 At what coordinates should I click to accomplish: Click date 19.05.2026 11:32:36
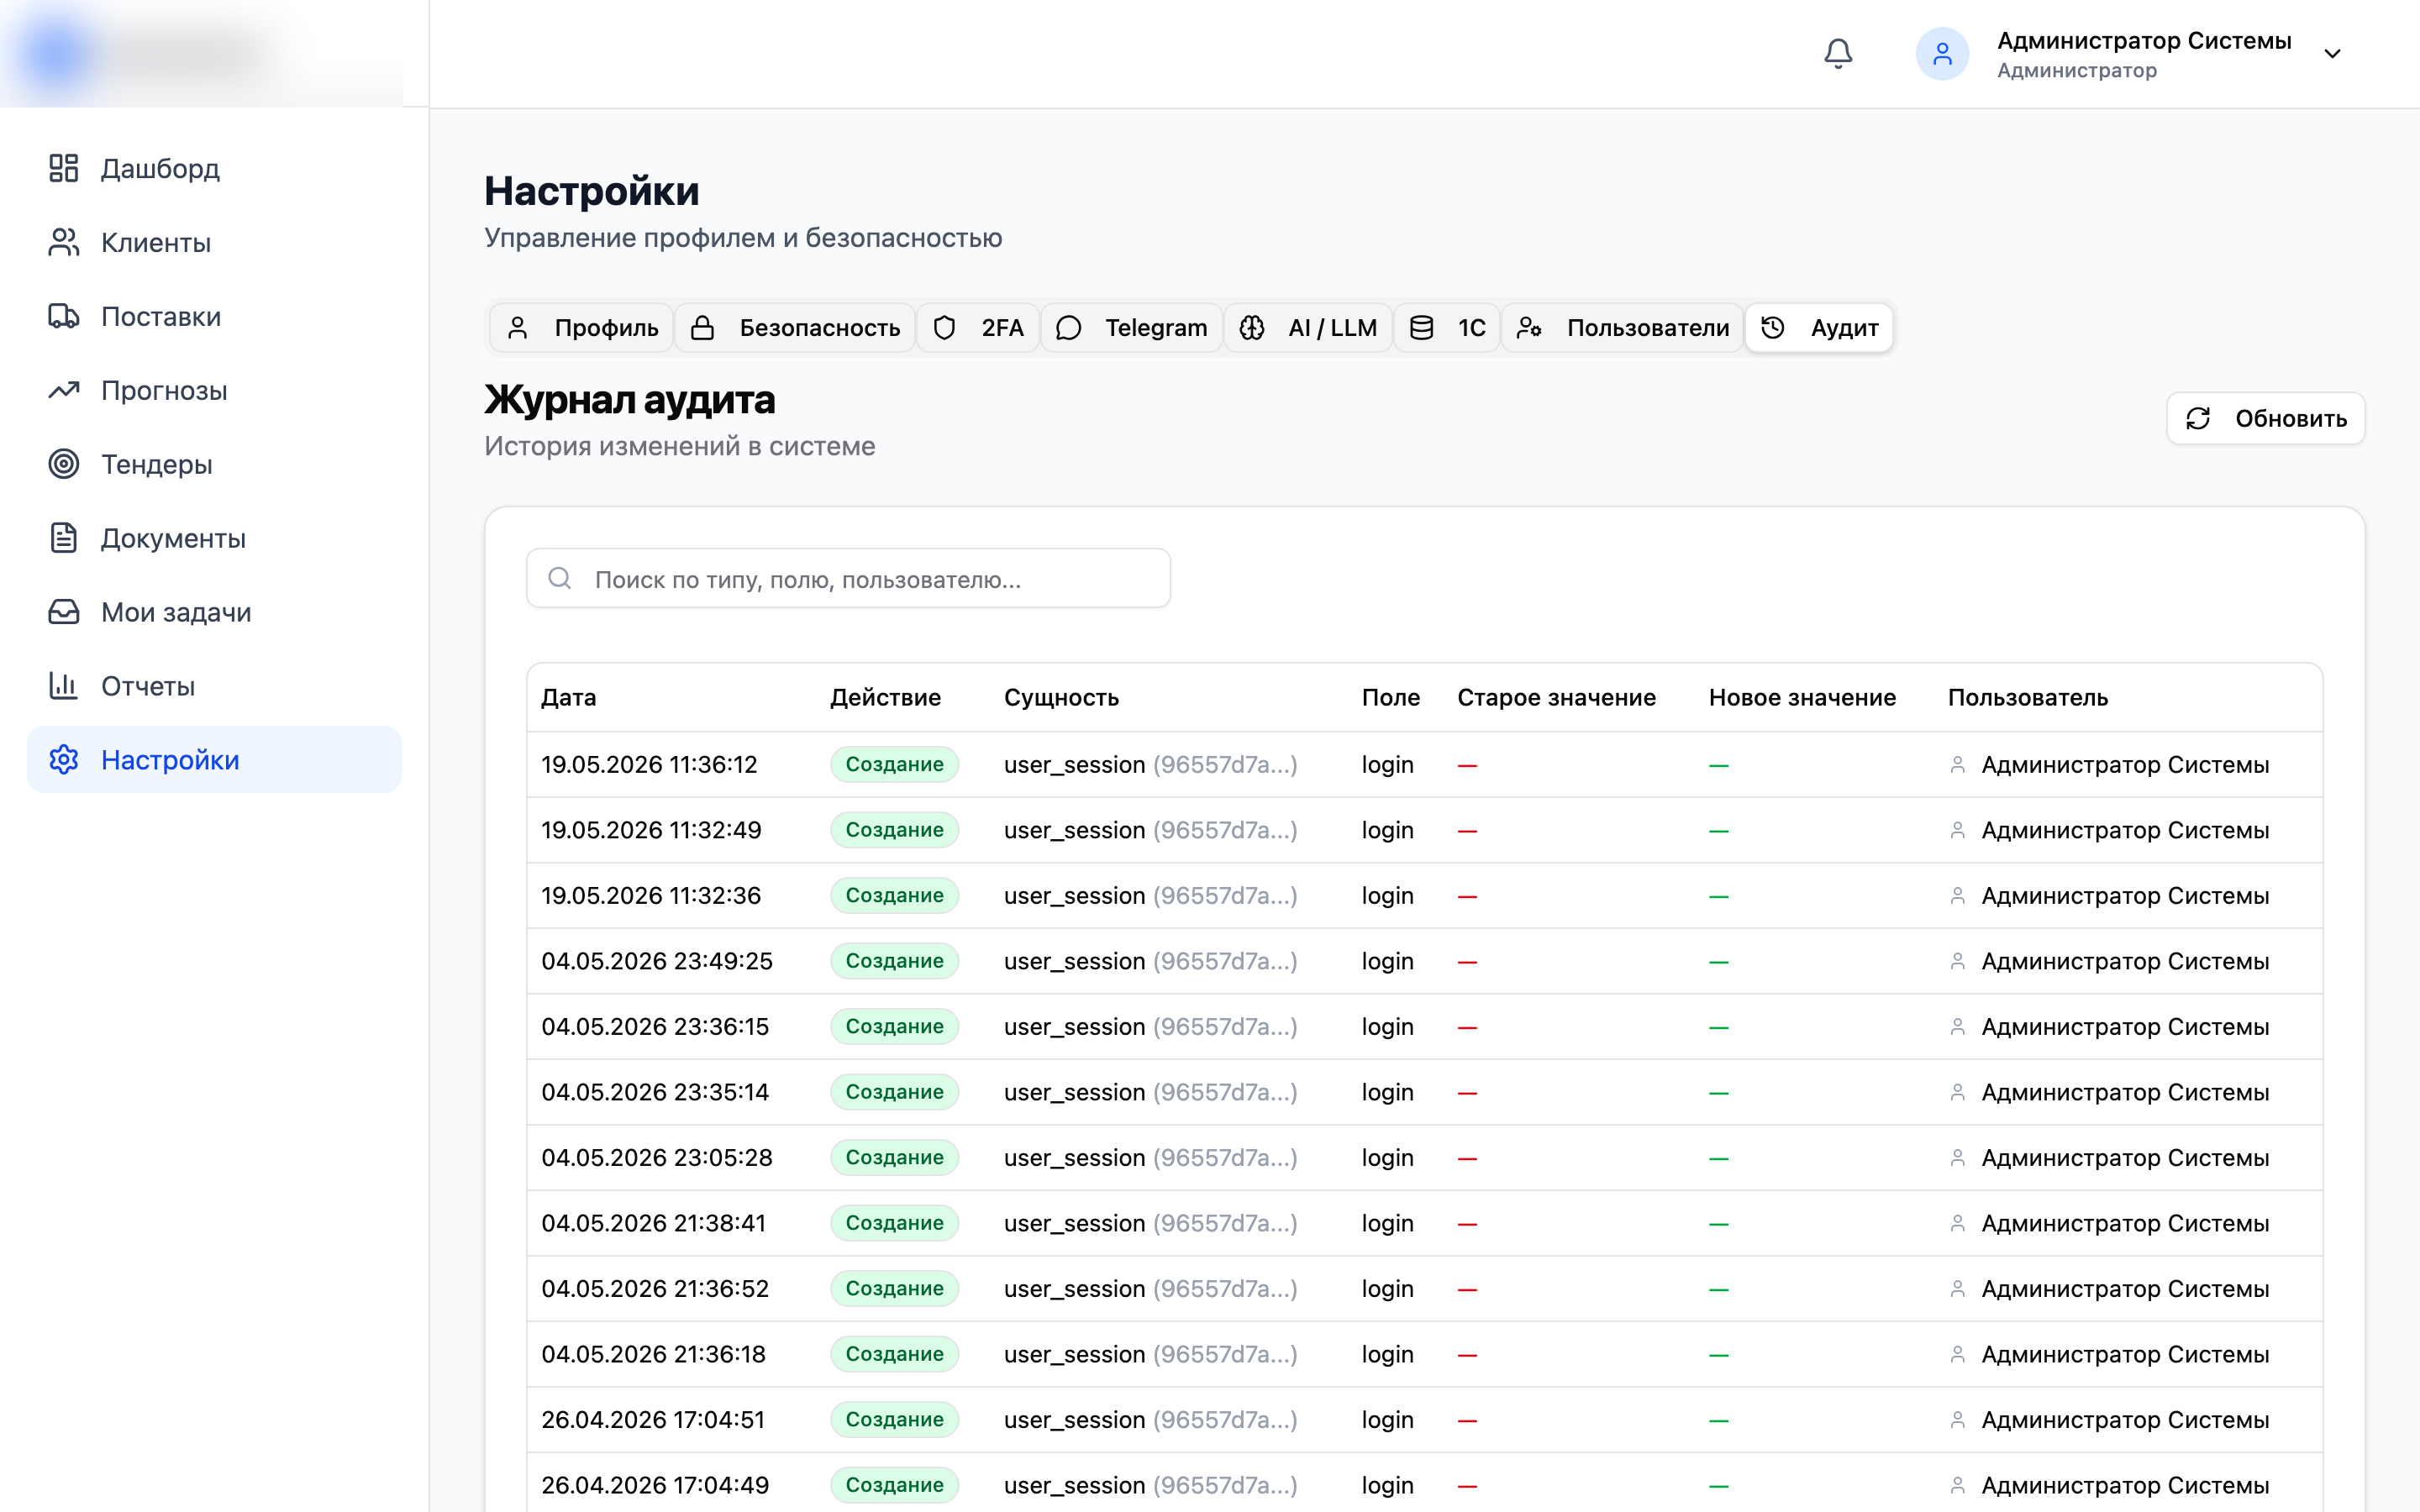point(651,896)
